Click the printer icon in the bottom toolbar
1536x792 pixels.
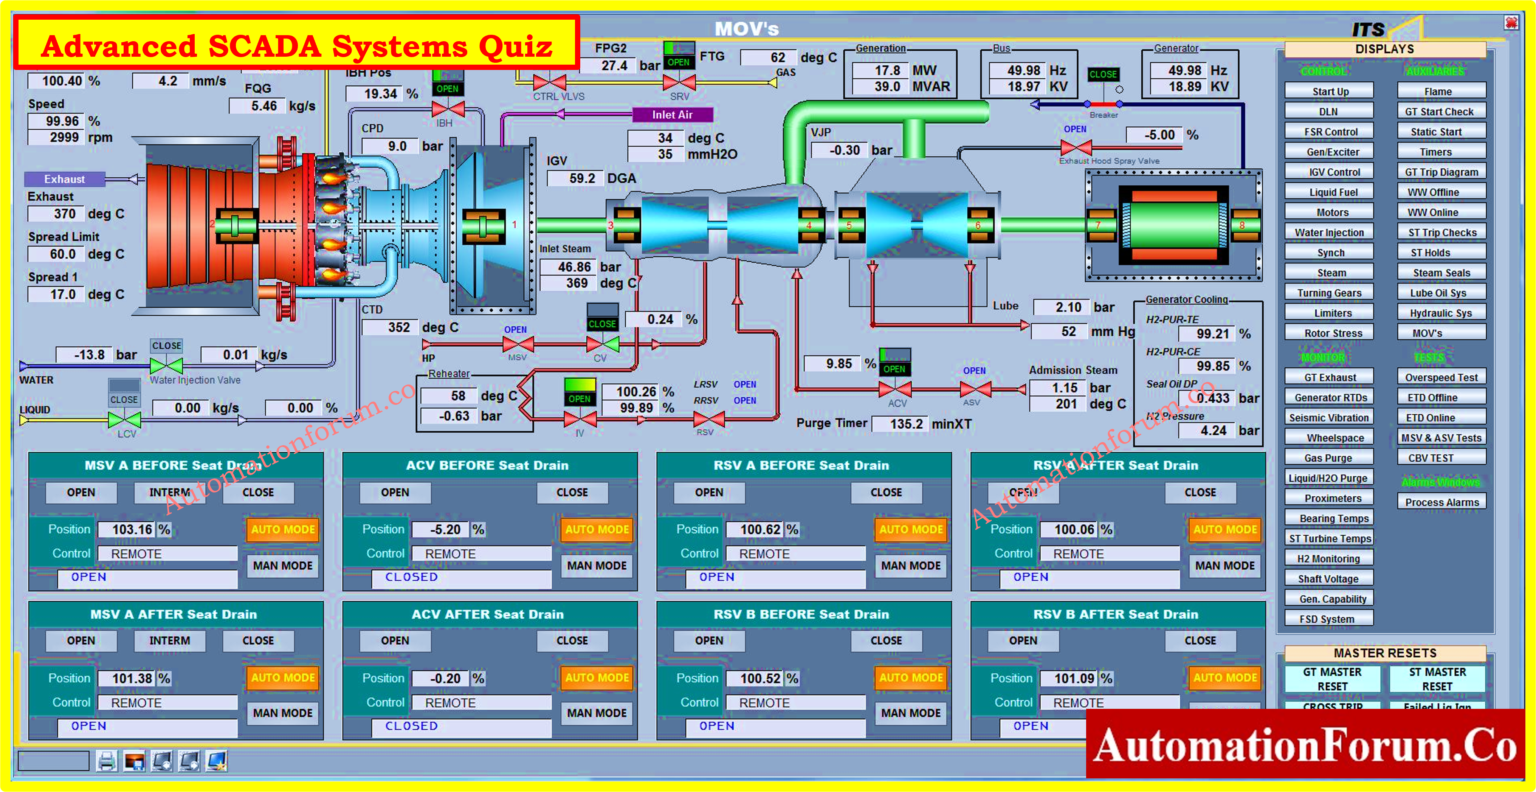pos(107,761)
